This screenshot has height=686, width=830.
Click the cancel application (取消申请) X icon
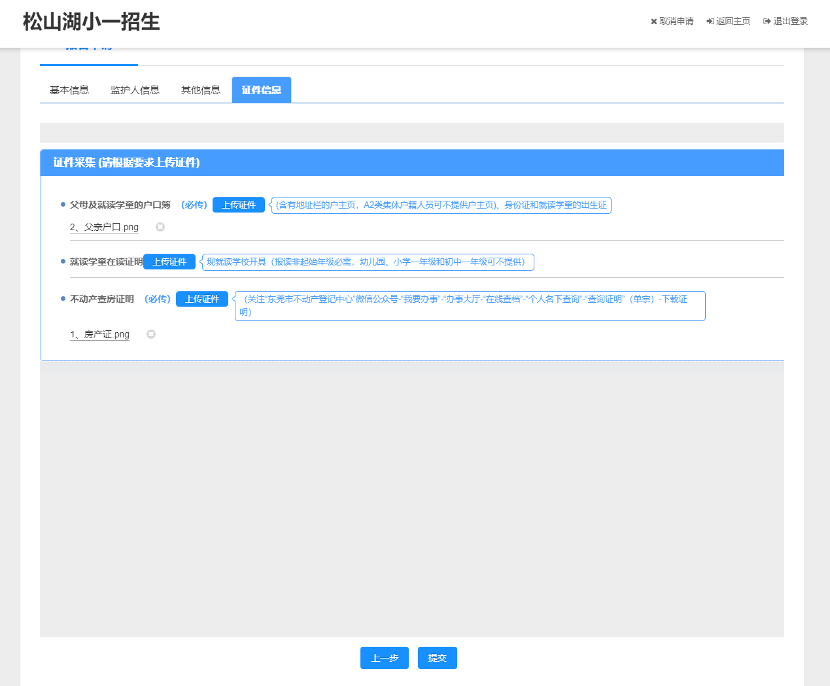coord(654,21)
